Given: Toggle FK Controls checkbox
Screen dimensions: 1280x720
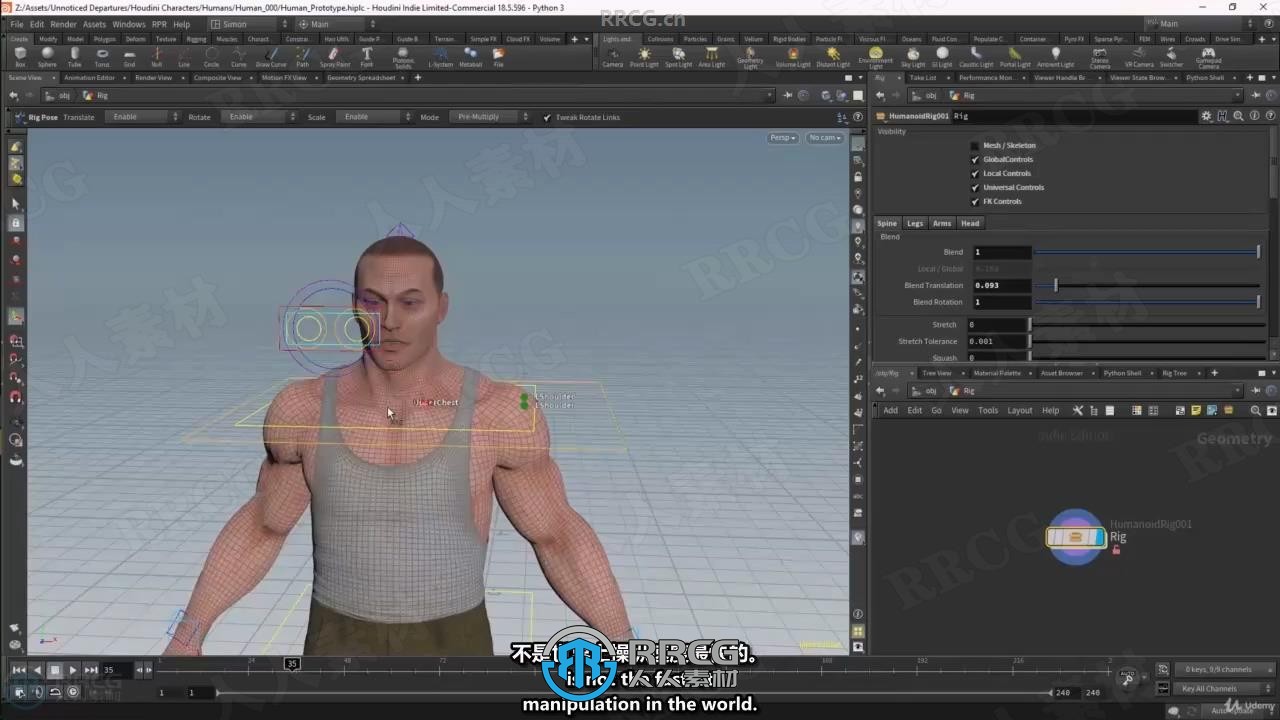Looking at the screenshot, I should (975, 201).
